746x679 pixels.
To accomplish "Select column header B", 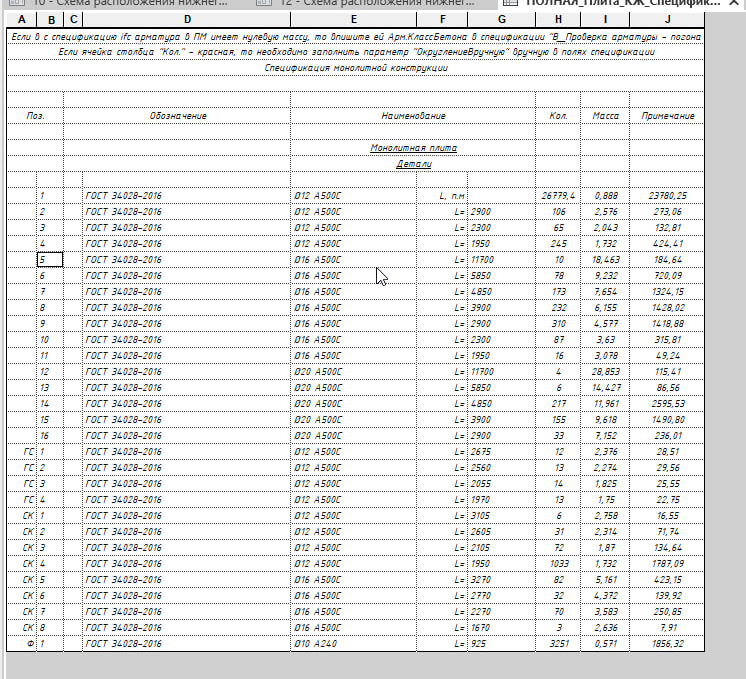I will [50, 20].
